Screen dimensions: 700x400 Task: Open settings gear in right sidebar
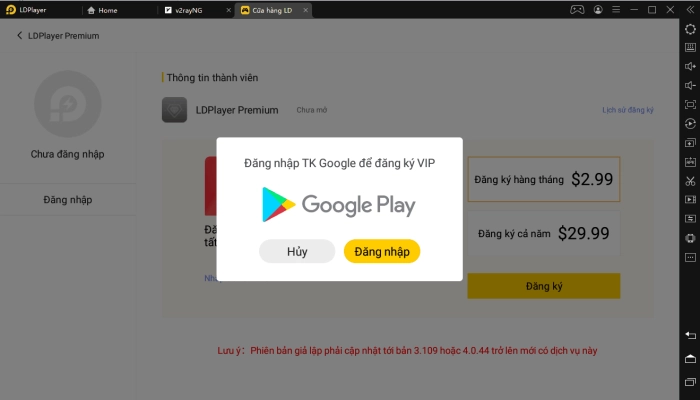point(690,29)
